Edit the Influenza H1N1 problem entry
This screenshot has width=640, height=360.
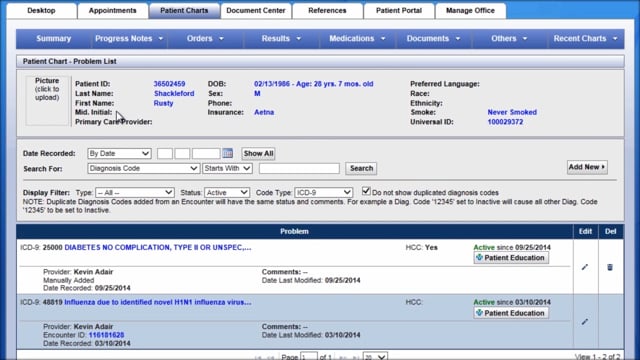[x=585, y=322]
